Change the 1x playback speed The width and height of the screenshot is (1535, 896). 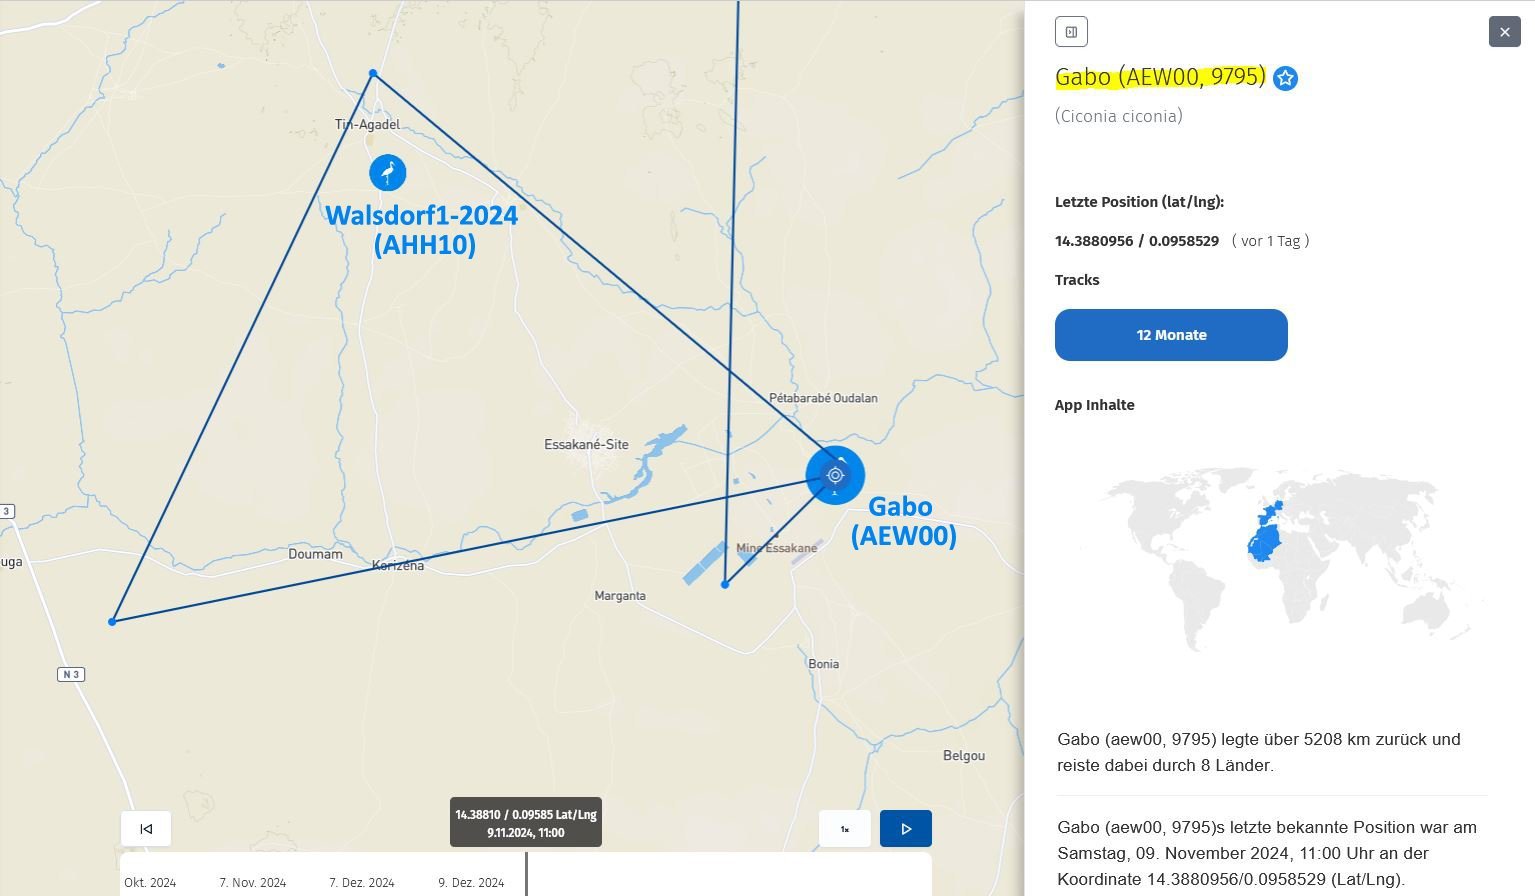coord(845,829)
